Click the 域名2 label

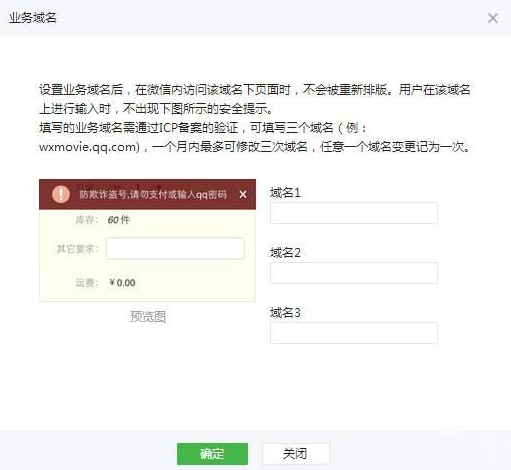285,253
